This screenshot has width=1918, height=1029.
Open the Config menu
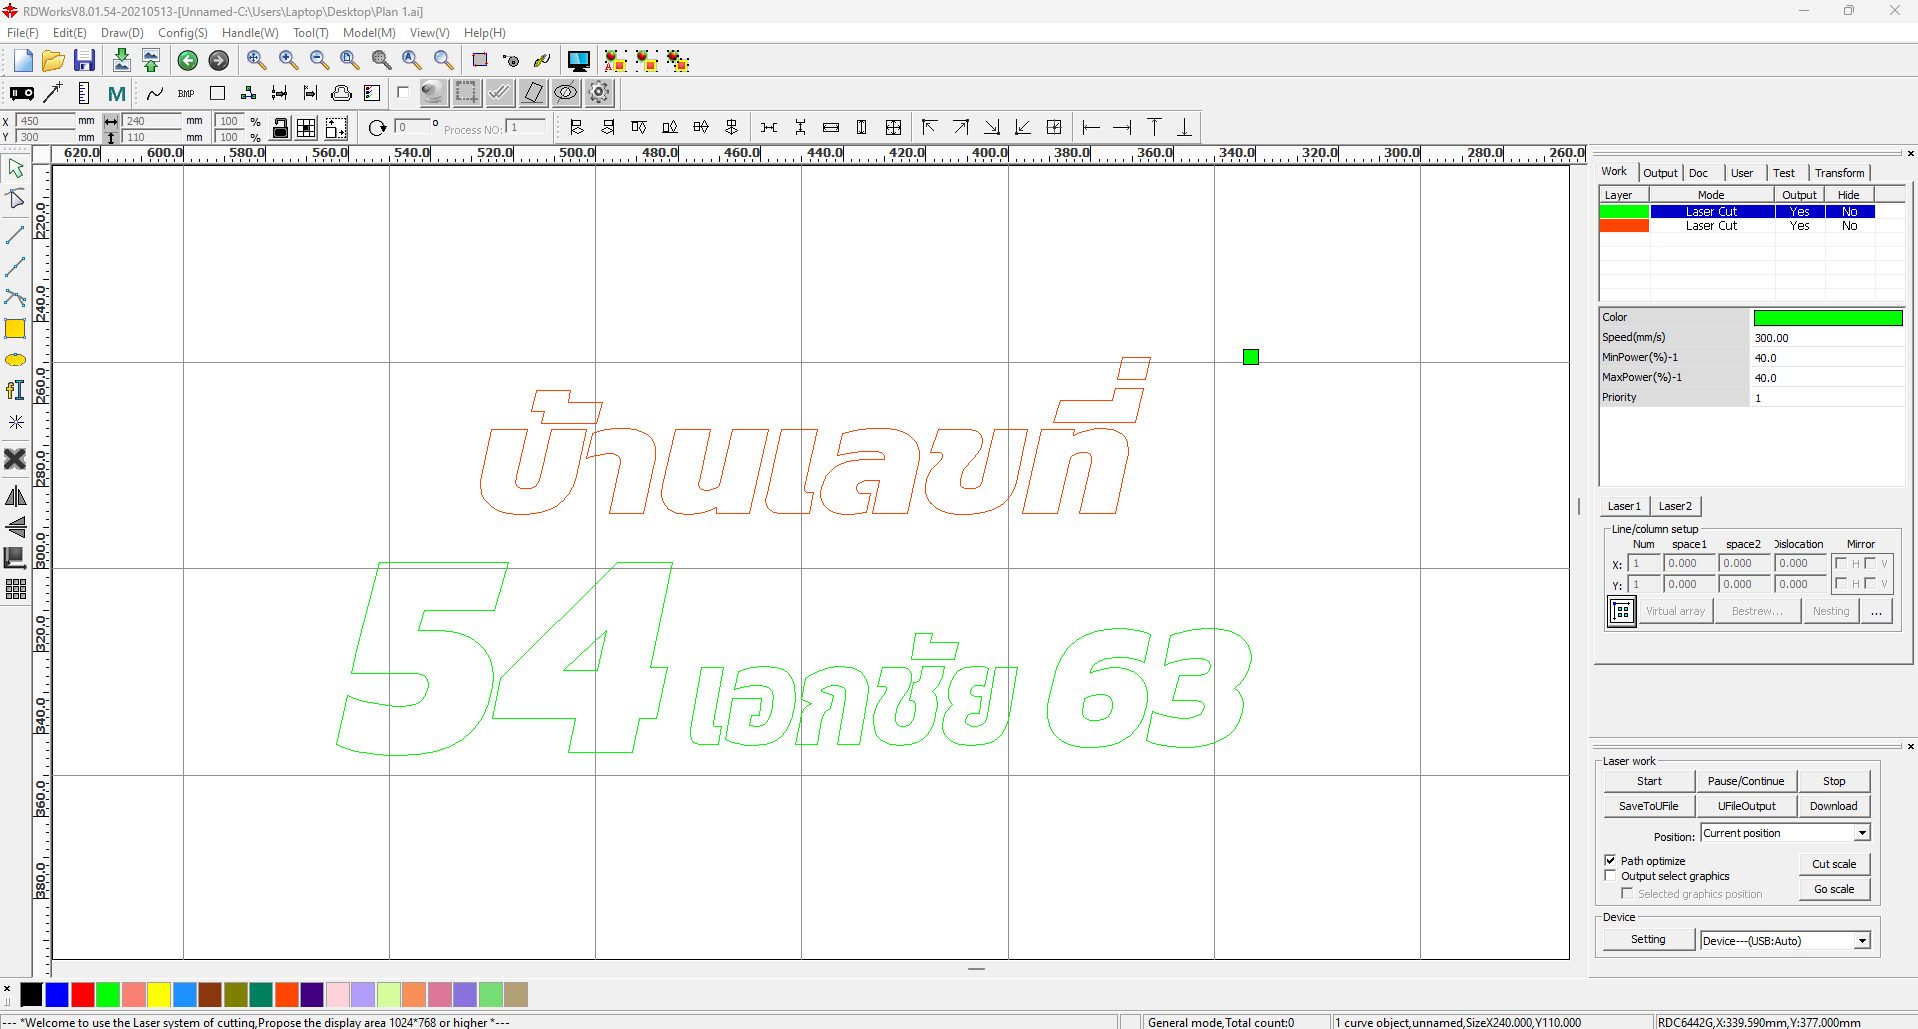click(x=183, y=33)
